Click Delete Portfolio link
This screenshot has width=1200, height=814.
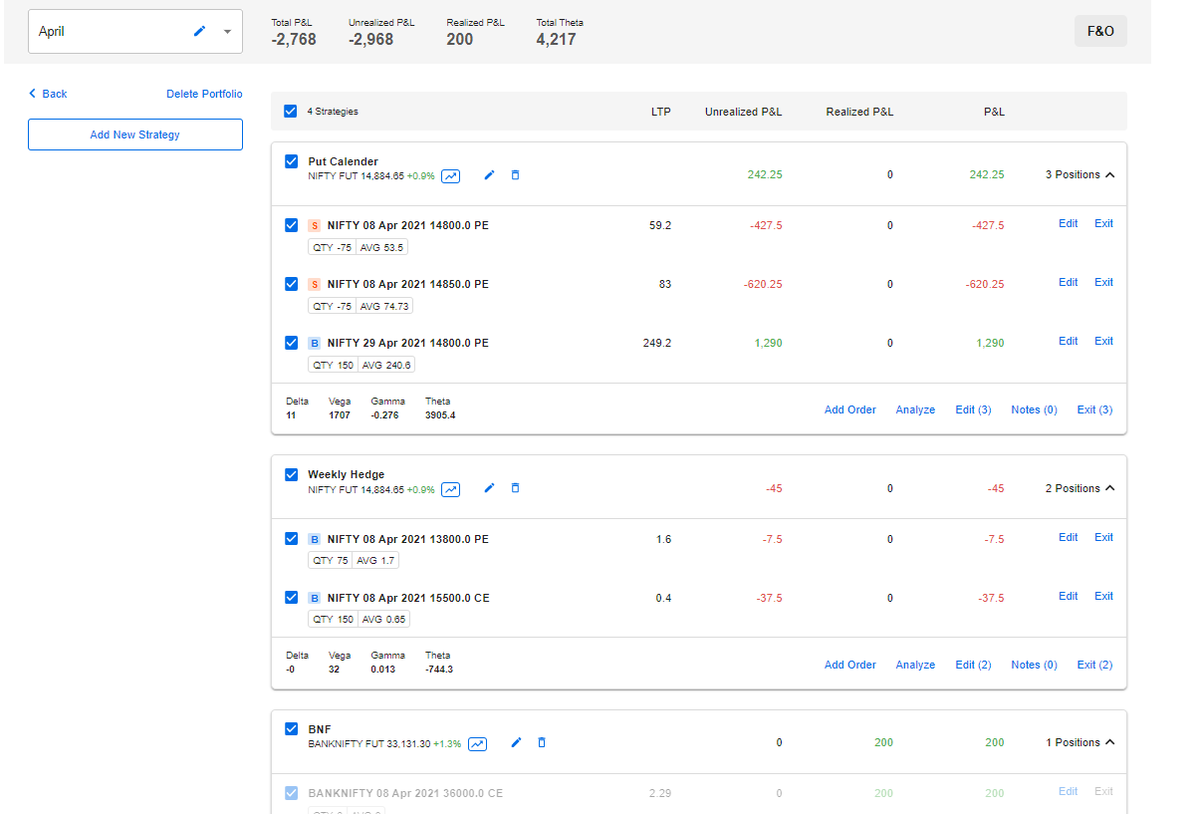pyautogui.click(x=204, y=94)
